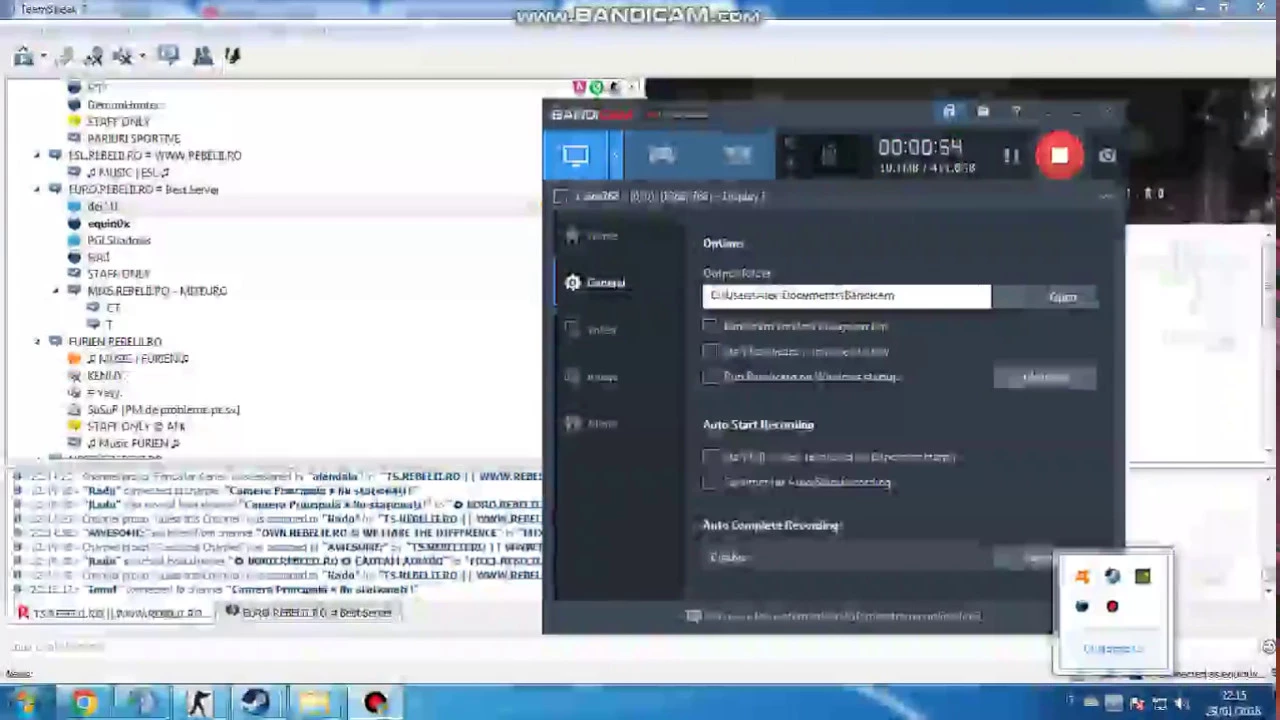Open Chrome from the taskbar
The height and width of the screenshot is (720, 1280).
(x=84, y=703)
